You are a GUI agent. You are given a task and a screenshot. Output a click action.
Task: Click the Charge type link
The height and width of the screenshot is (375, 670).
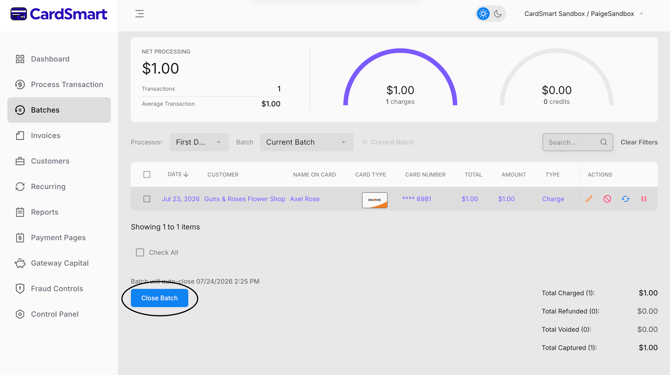553,199
